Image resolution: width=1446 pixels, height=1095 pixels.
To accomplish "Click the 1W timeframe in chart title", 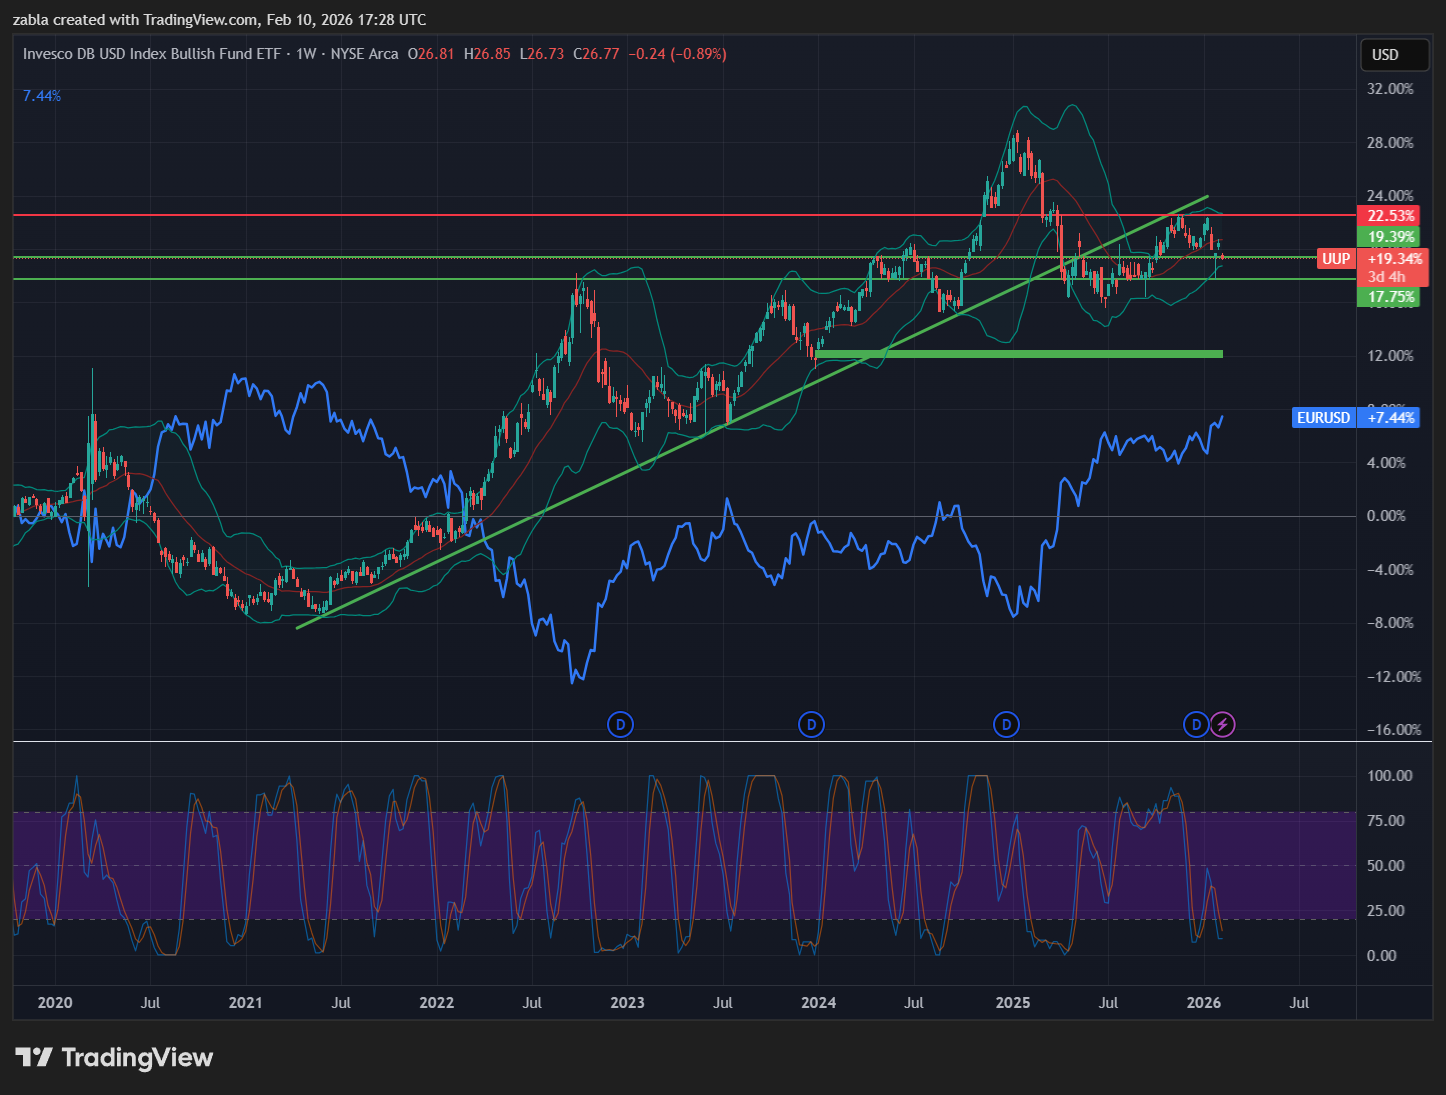I will point(306,54).
